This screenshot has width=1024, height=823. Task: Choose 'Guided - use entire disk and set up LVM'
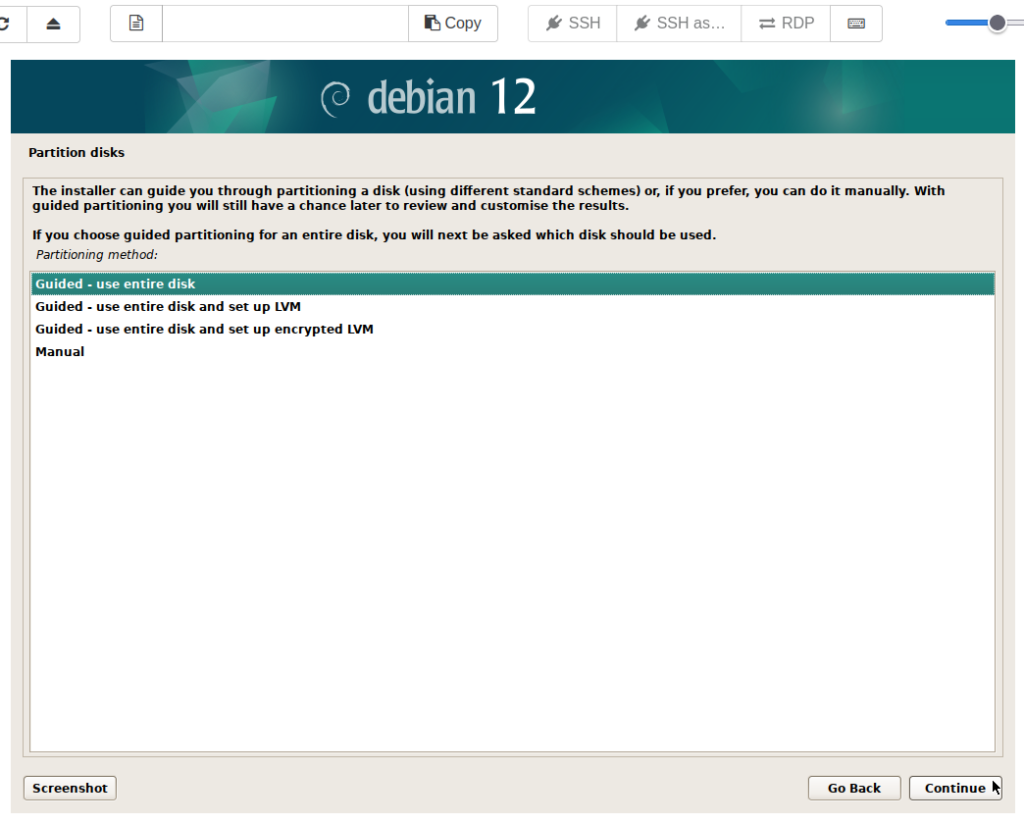[x=168, y=307]
